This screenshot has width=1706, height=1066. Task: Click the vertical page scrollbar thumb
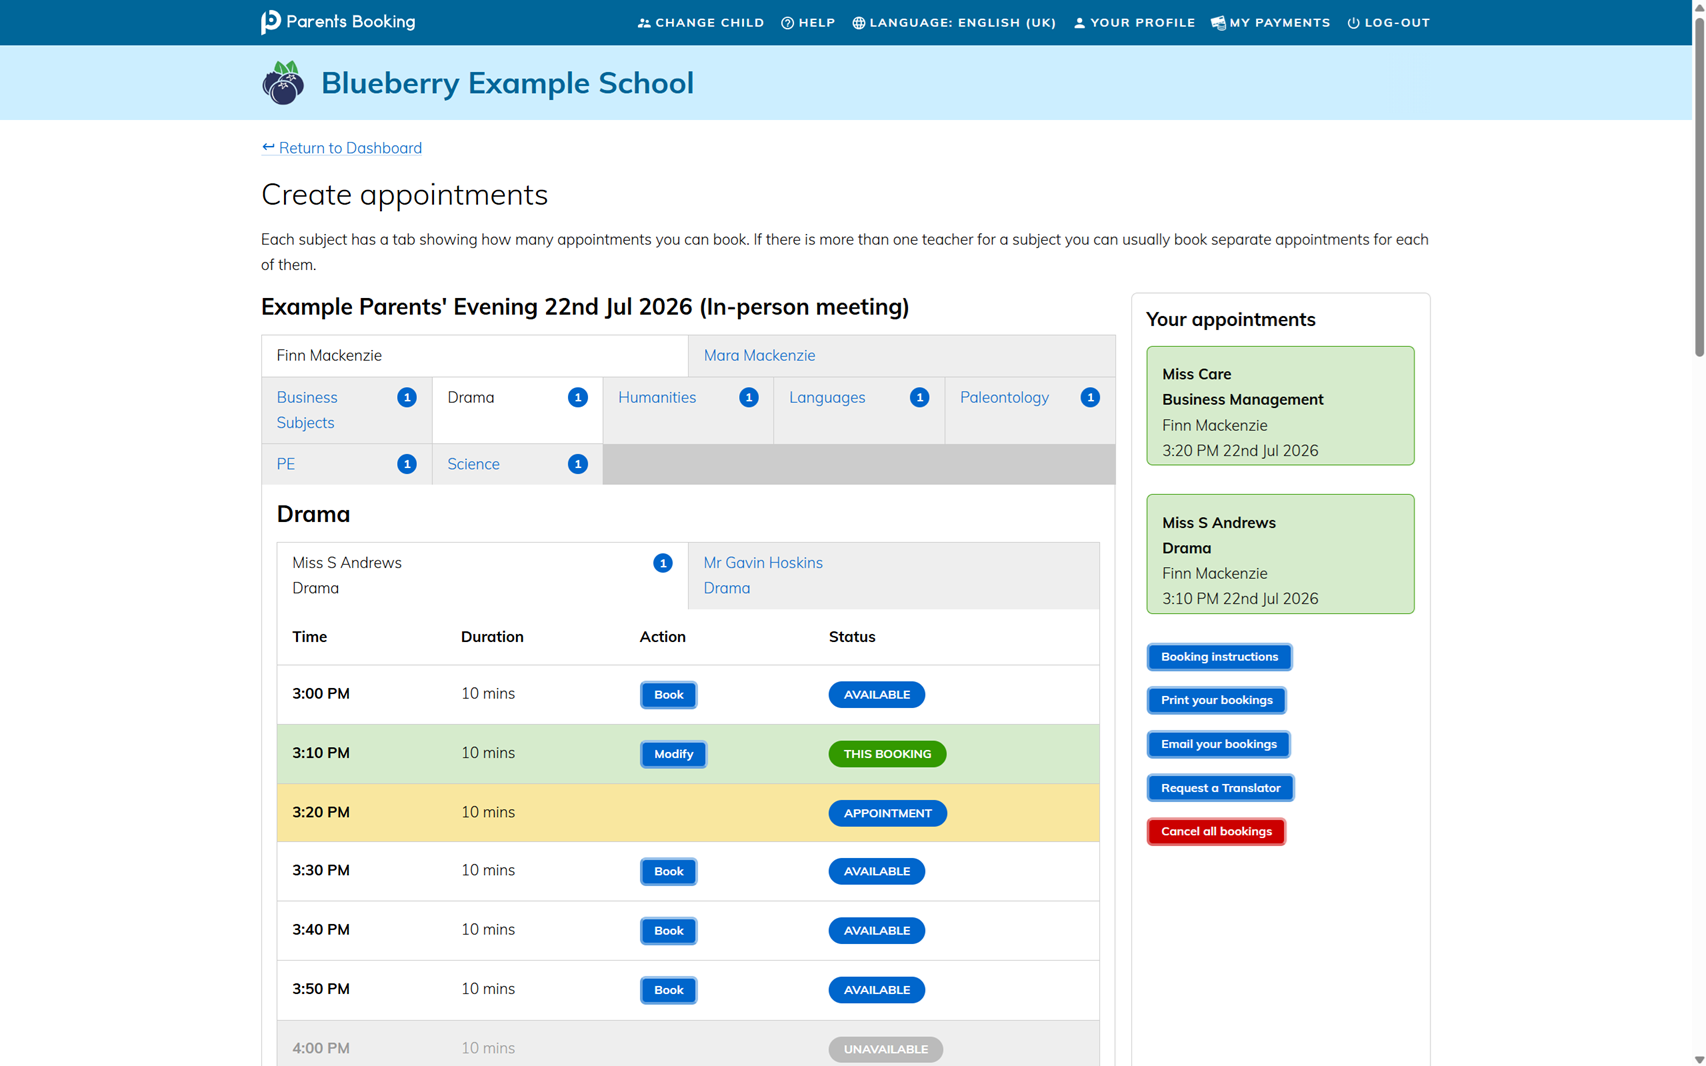pyautogui.click(x=1699, y=185)
